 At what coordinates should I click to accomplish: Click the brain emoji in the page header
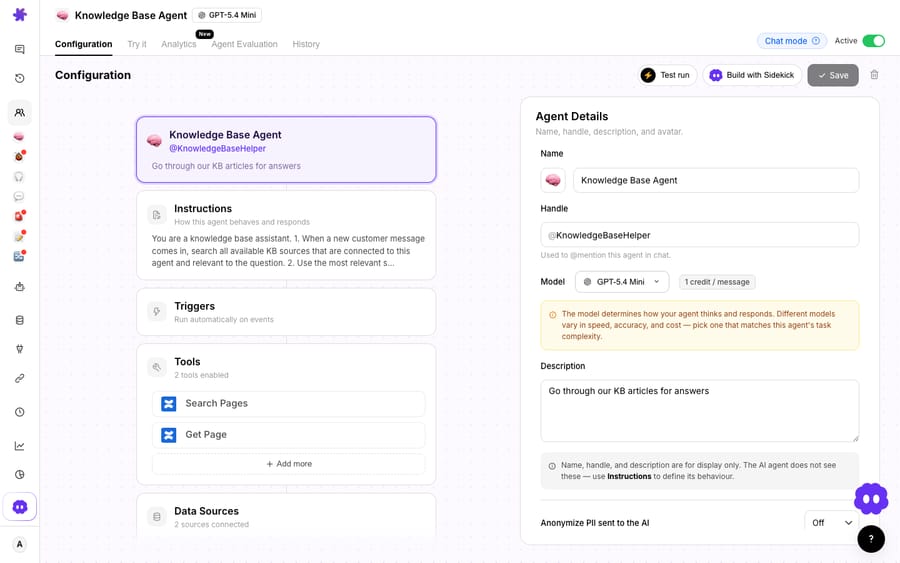click(62, 15)
